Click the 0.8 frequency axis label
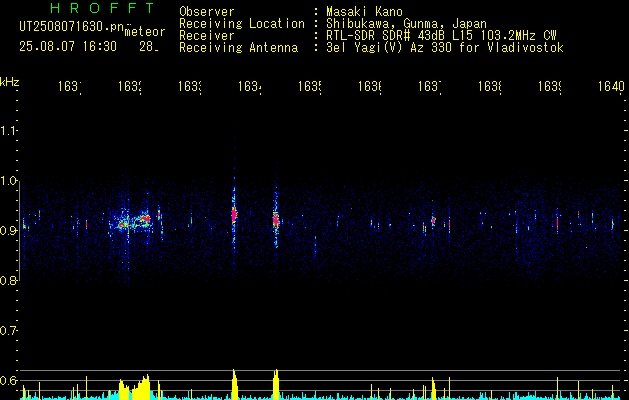The height and width of the screenshot is (400, 629). point(8,280)
